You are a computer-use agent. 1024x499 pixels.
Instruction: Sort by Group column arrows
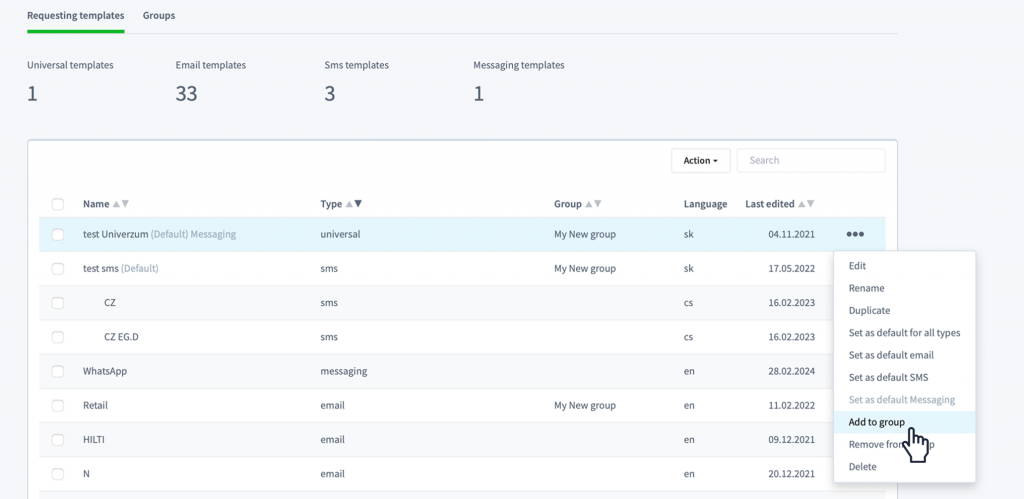tap(593, 204)
